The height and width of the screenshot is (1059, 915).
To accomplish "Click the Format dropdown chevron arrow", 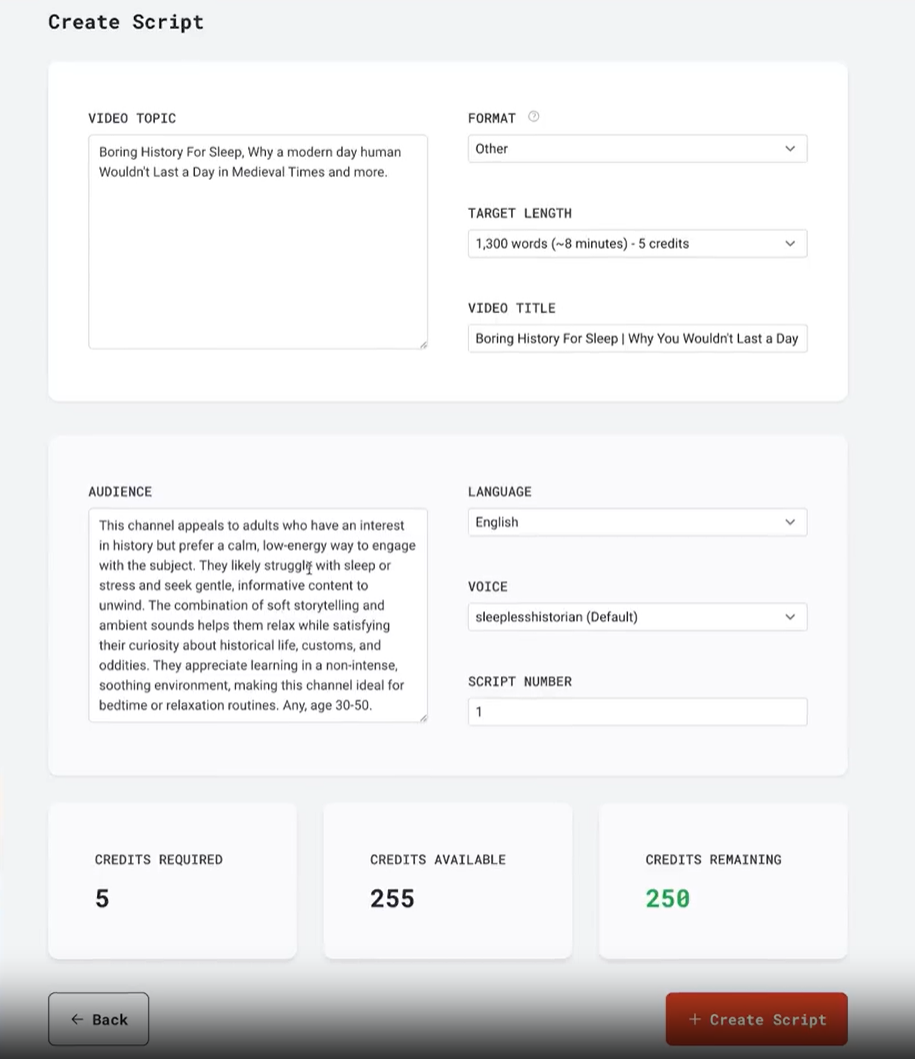I will (x=790, y=149).
